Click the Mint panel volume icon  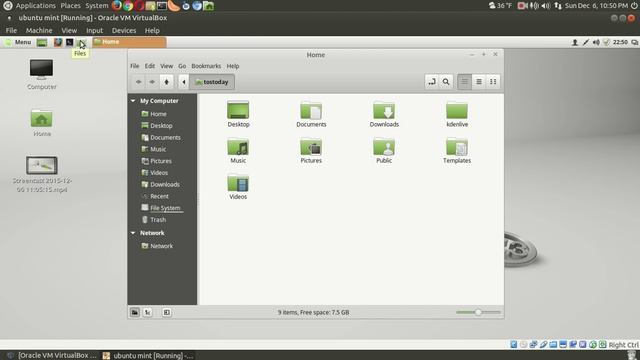pos(596,42)
